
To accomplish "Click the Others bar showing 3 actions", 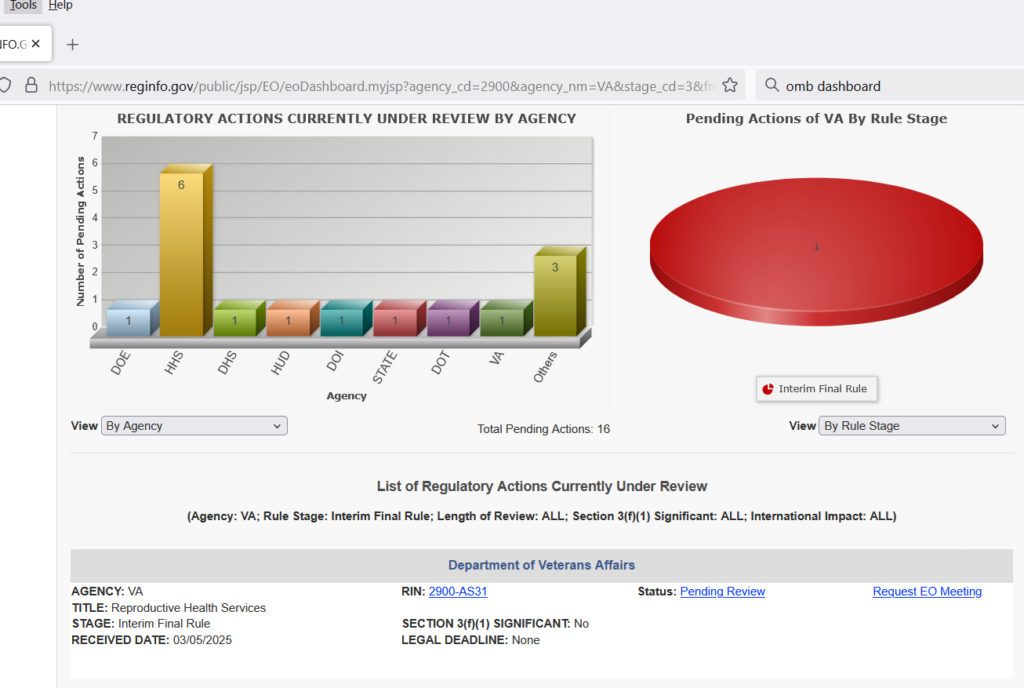I will coord(560,292).
